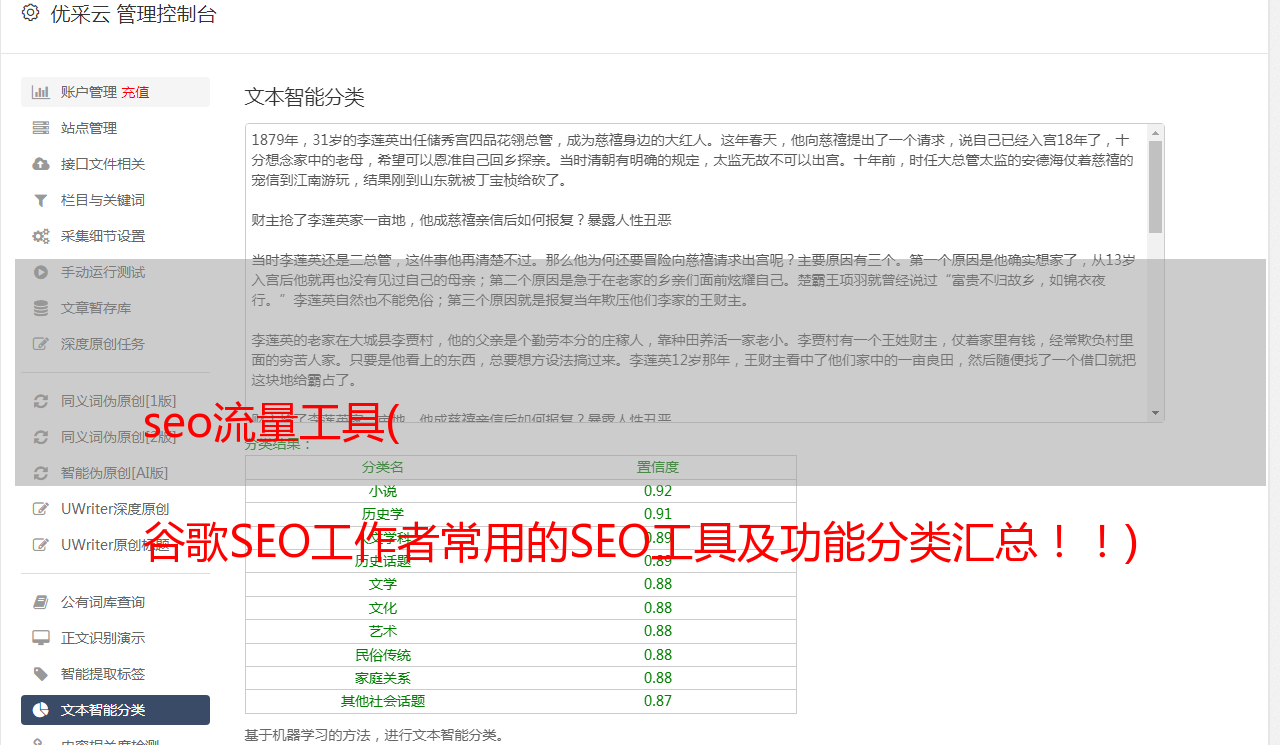Select the 历史学 category cell

pyautogui.click(x=383, y=514)
